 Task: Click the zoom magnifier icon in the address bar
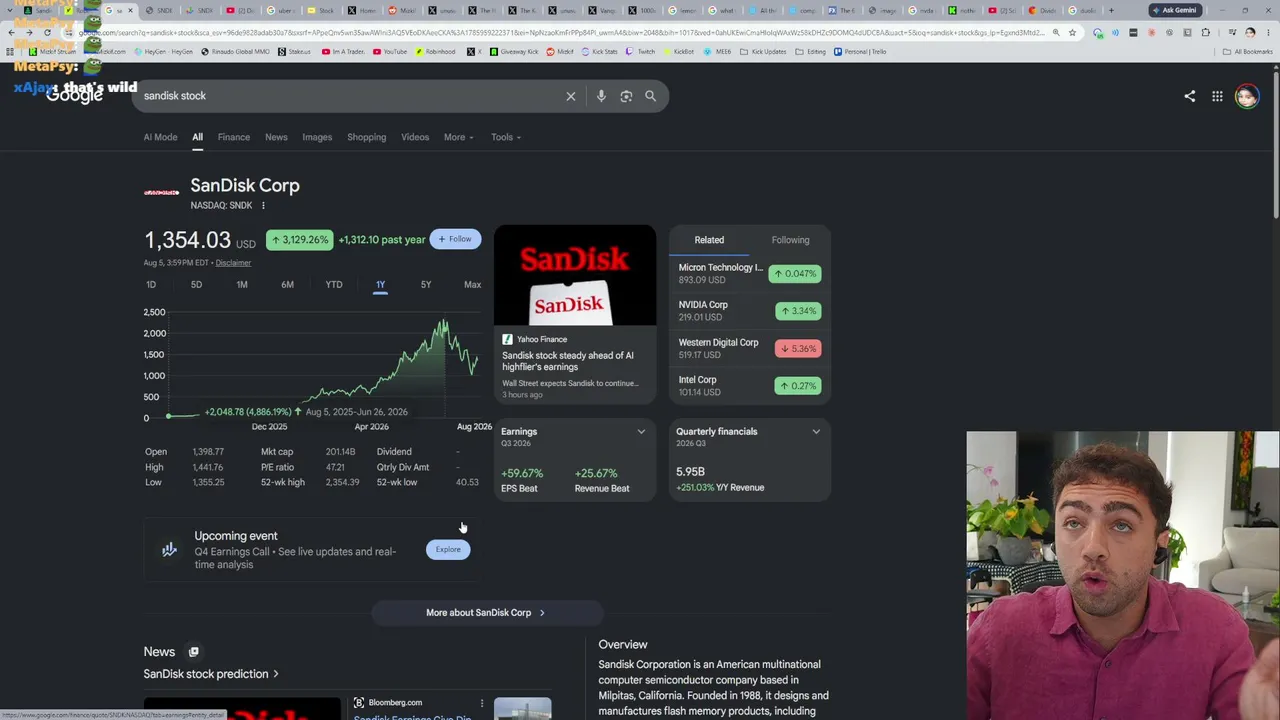[x=1056, y=32]
